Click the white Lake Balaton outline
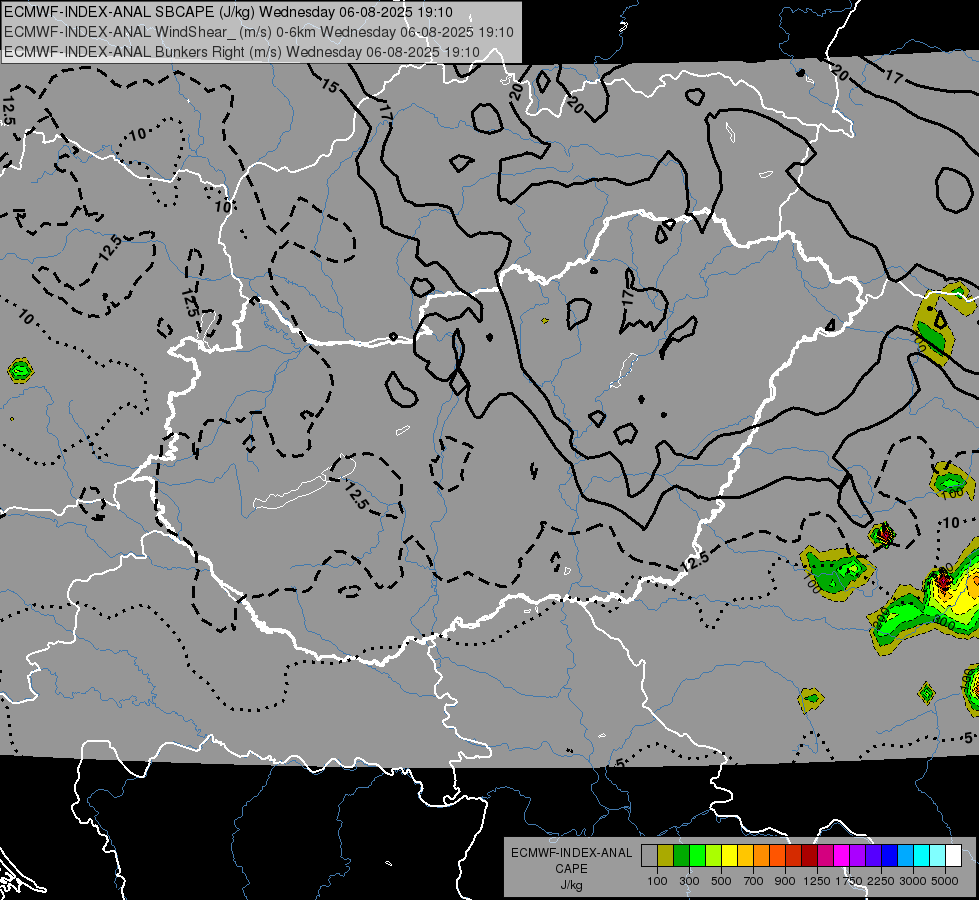This screenshot has width=979, height=900. point(305,482)
